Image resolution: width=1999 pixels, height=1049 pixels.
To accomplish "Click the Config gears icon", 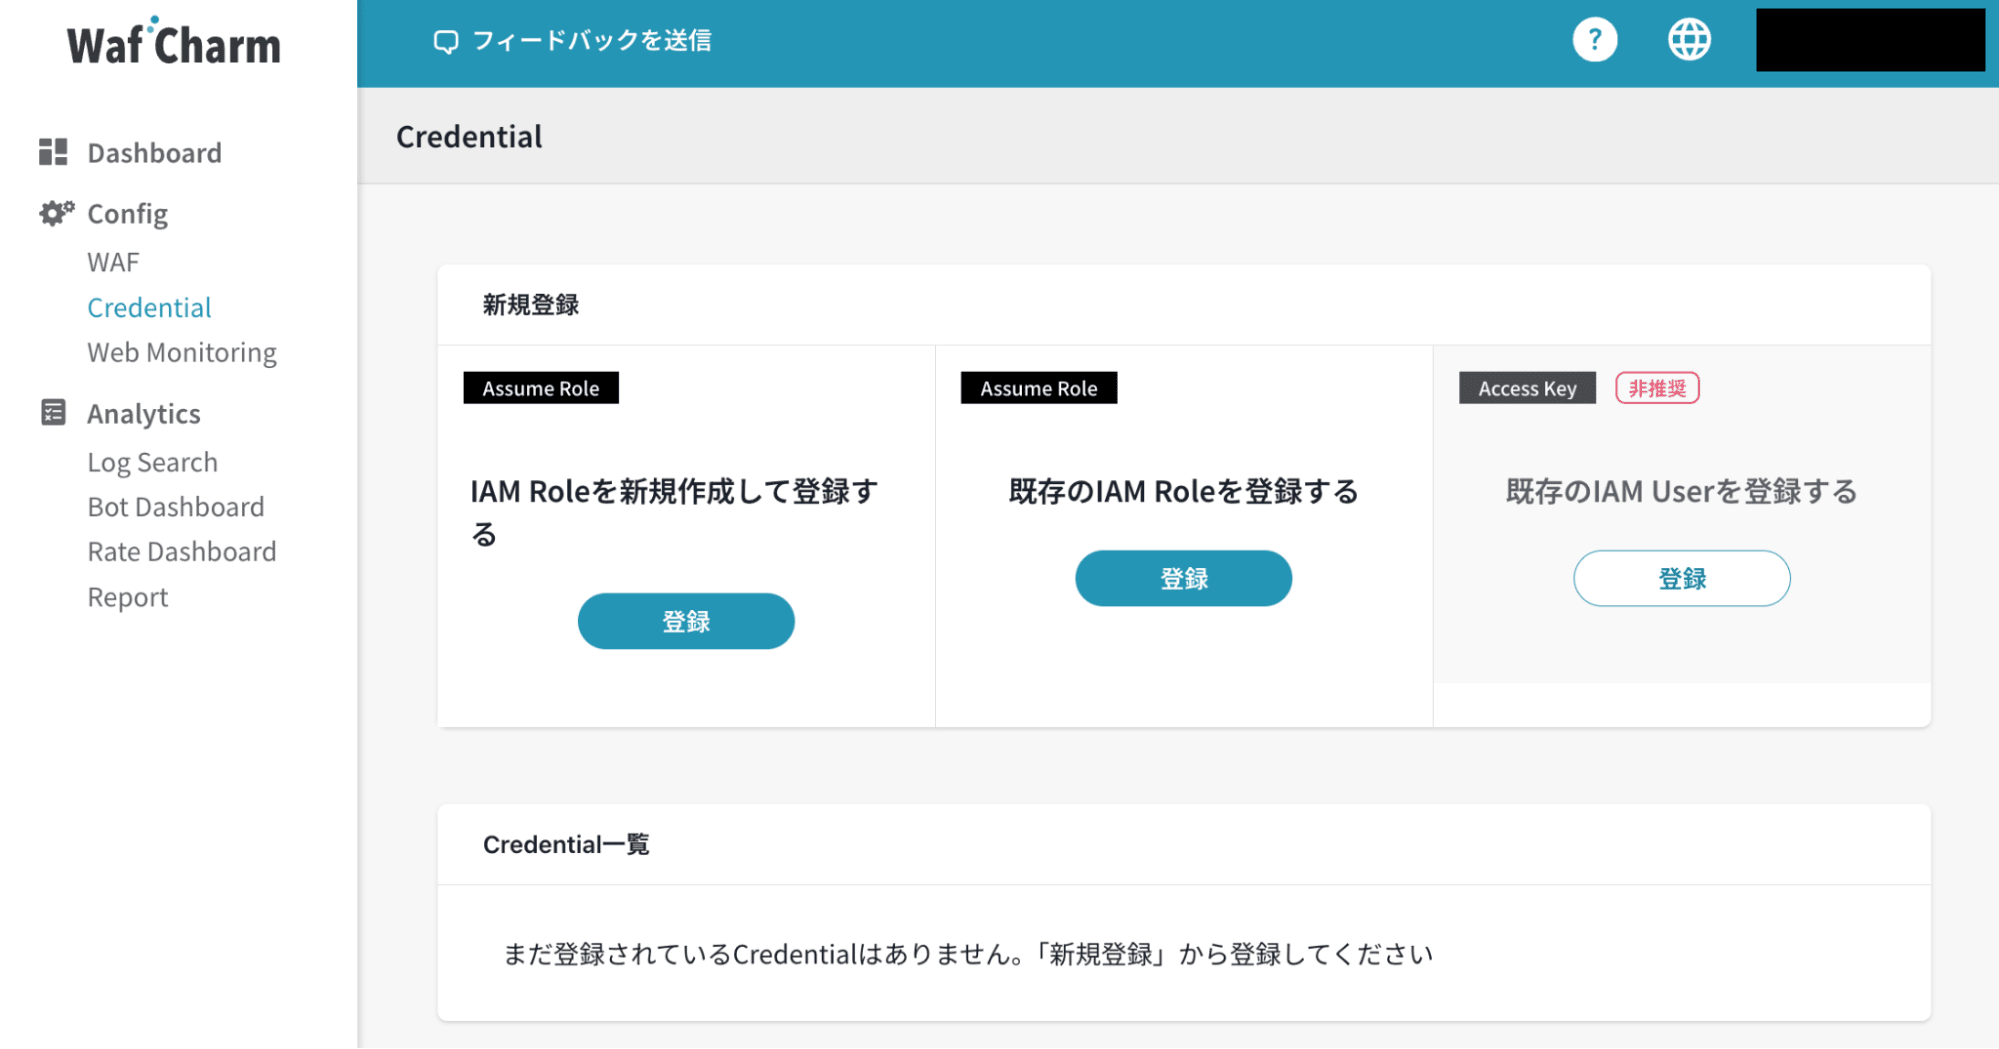I will (56, 213).
